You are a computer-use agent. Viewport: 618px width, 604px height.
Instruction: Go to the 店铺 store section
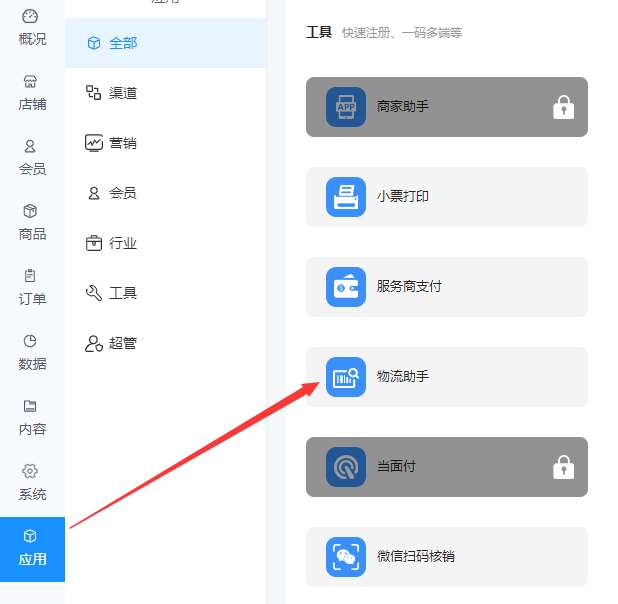point(32,93)
